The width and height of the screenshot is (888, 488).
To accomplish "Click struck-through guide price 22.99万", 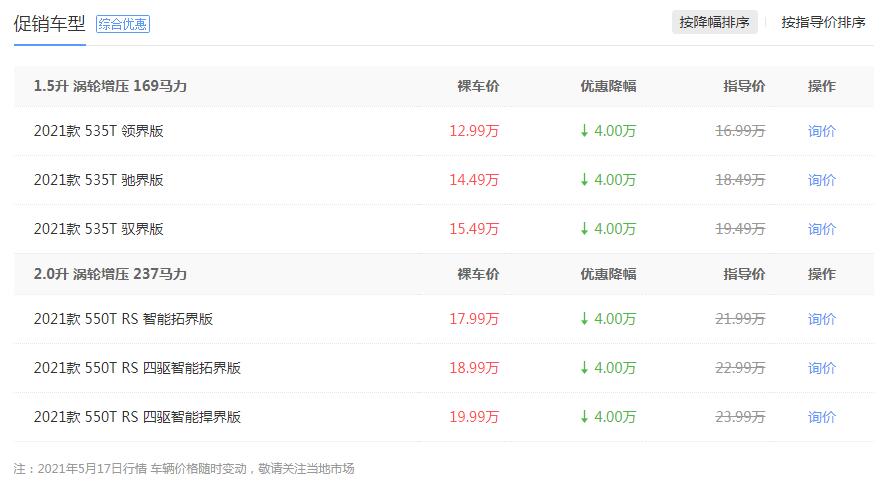I will pyautogui.click(x=740, y=368).
